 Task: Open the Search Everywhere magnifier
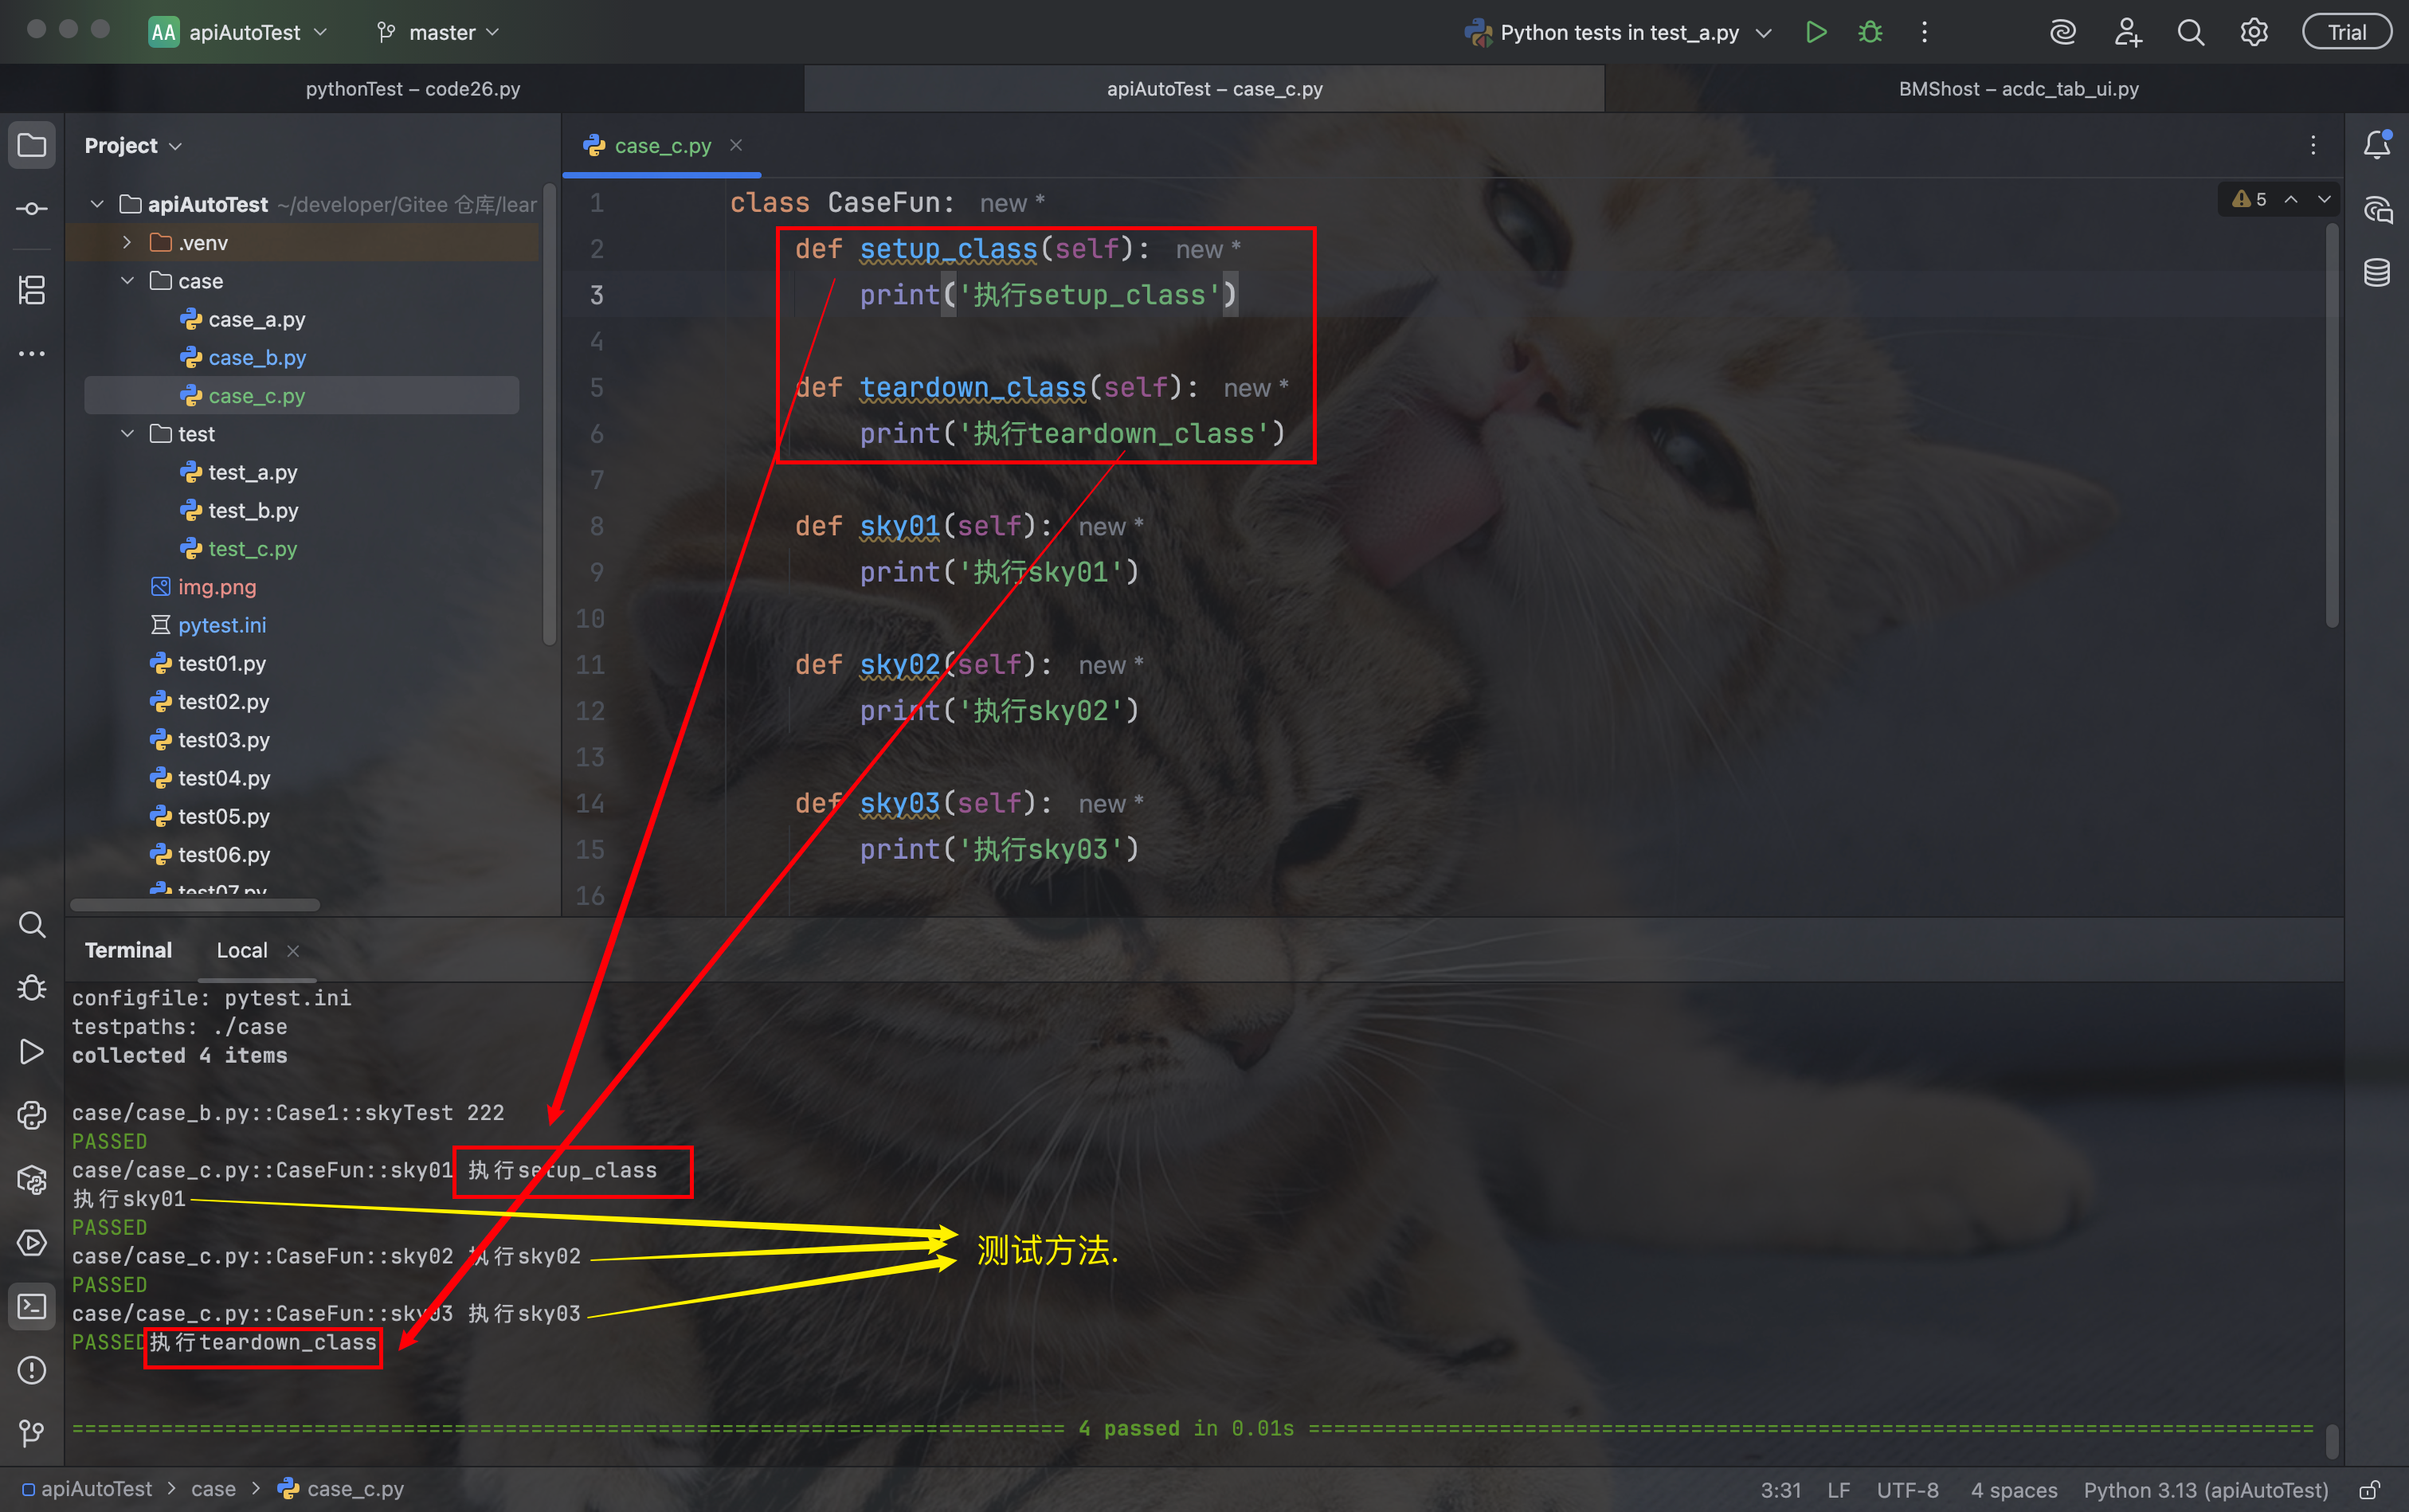click(x=2190, y=32)
